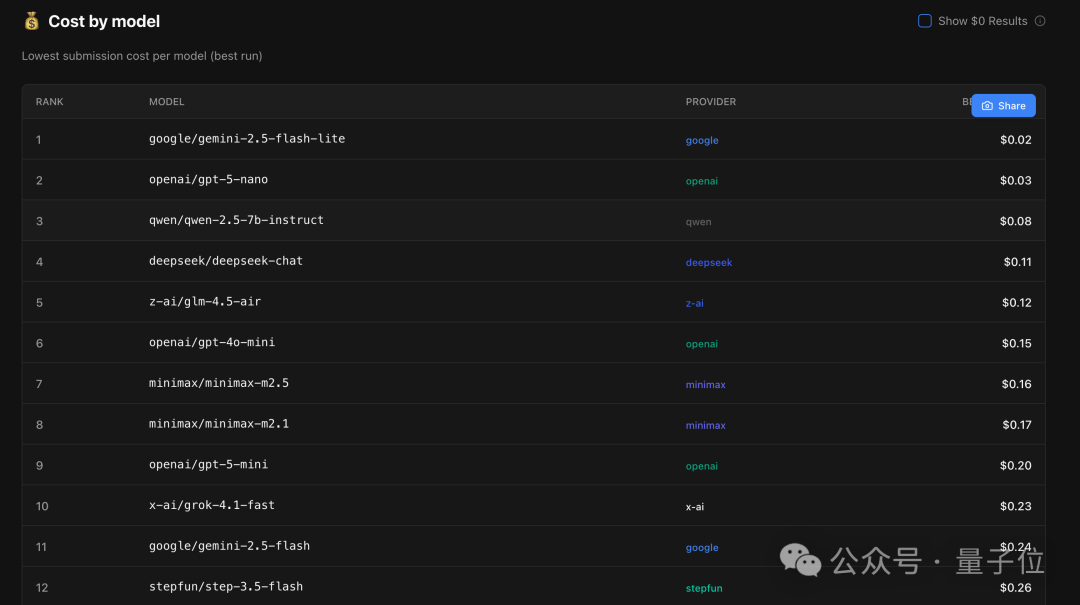Enable the Show $0 Results checkbox
This screenshot has width=1080, height=605.
925,21
